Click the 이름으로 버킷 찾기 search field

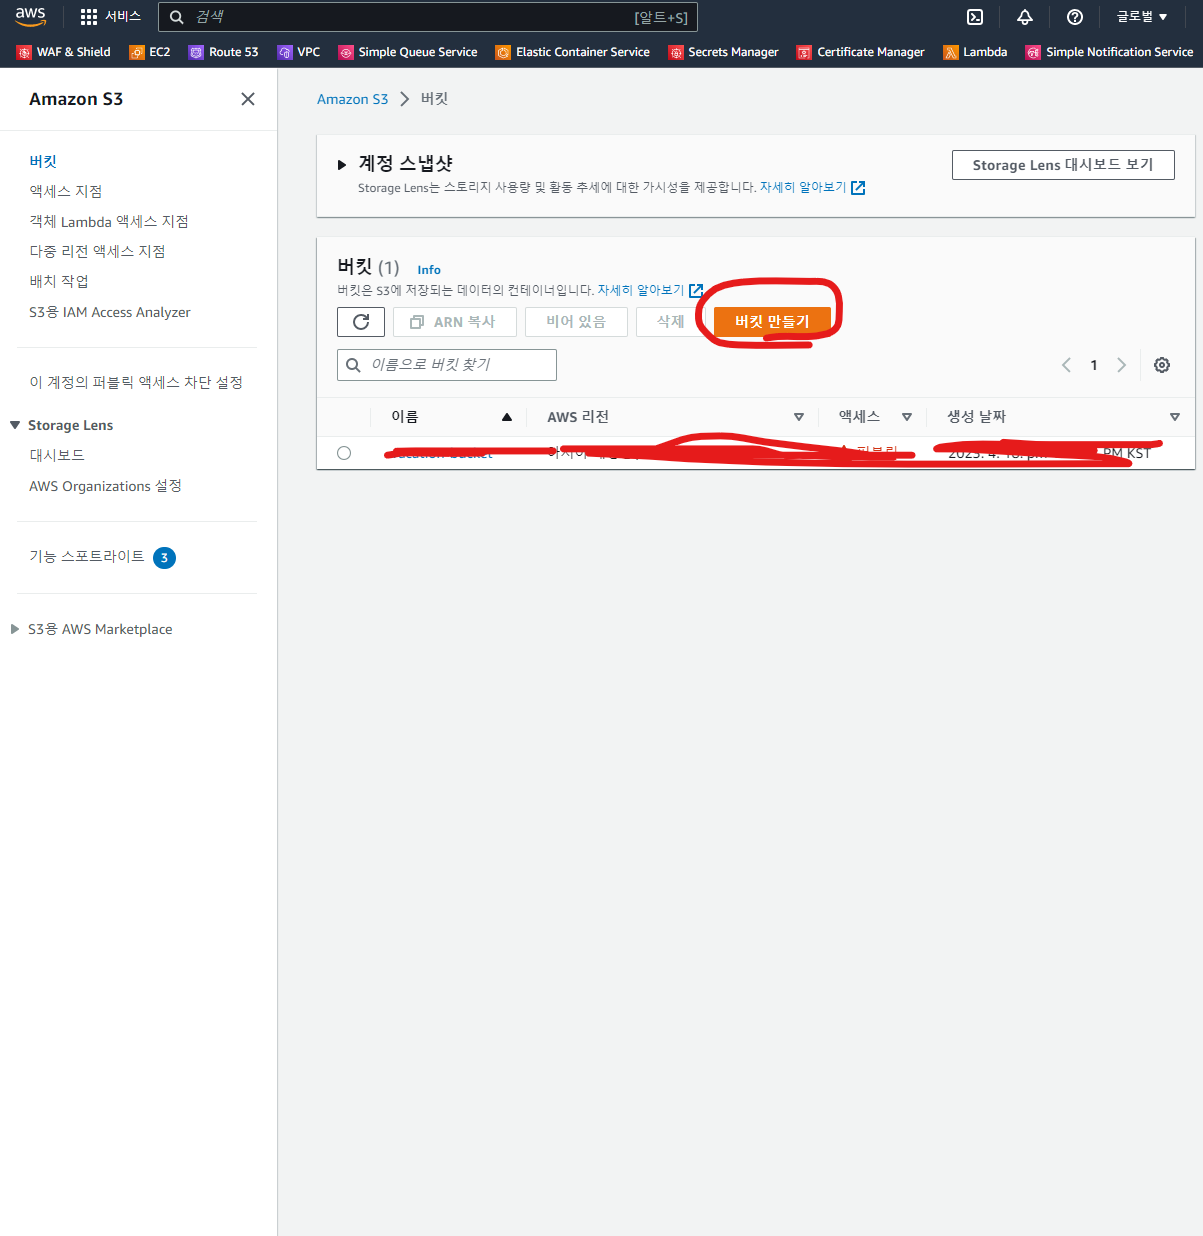(x=447, y=365)
